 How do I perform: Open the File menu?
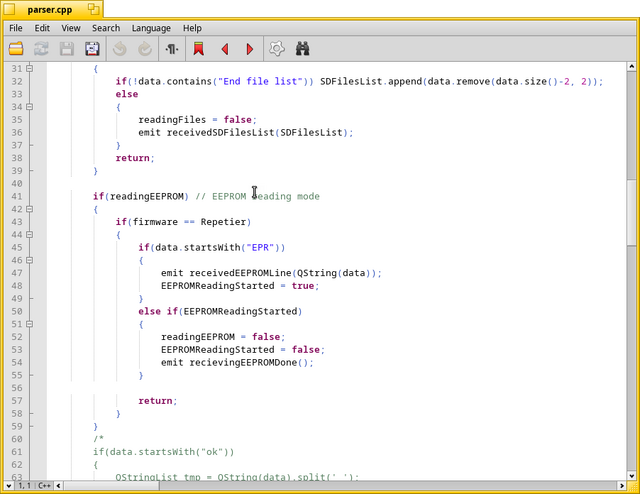[x=16, y=28]
